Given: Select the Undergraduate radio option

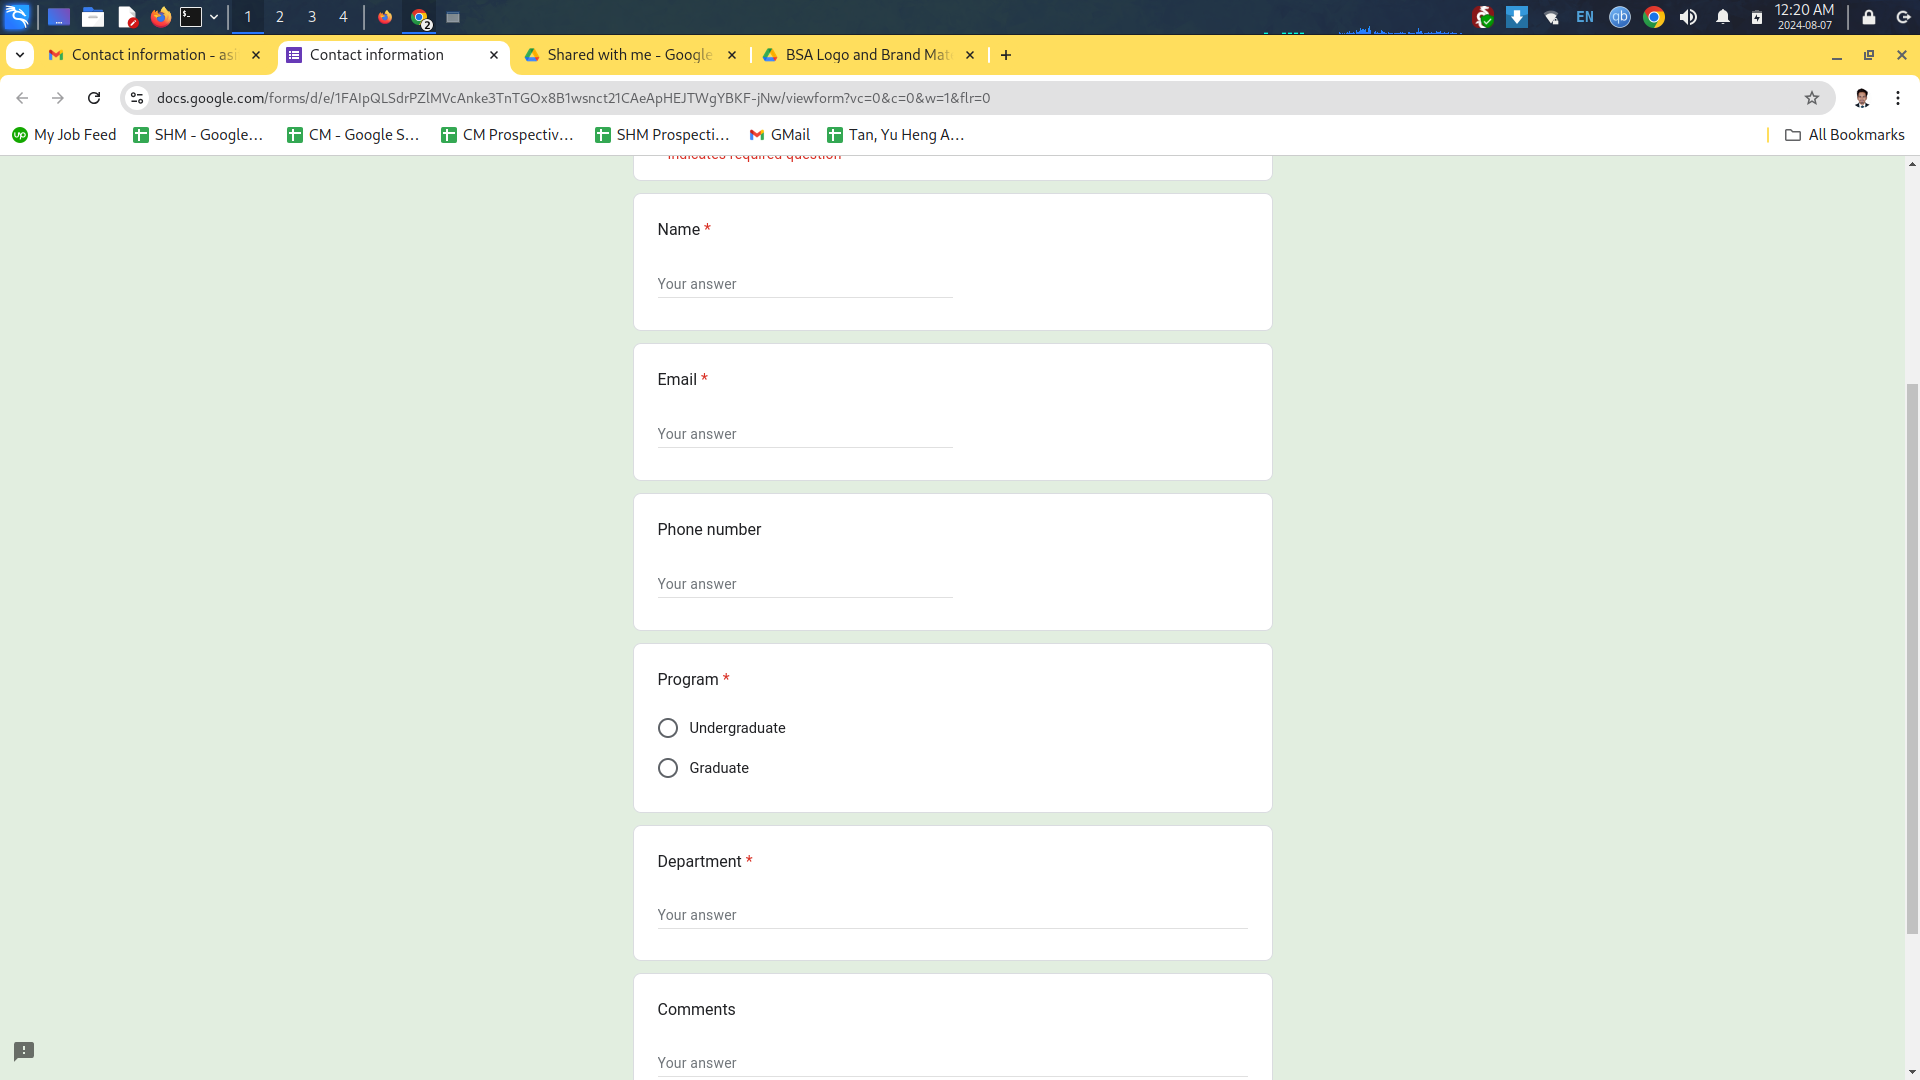Looking at the screenshot, I should tap(668, 728).
